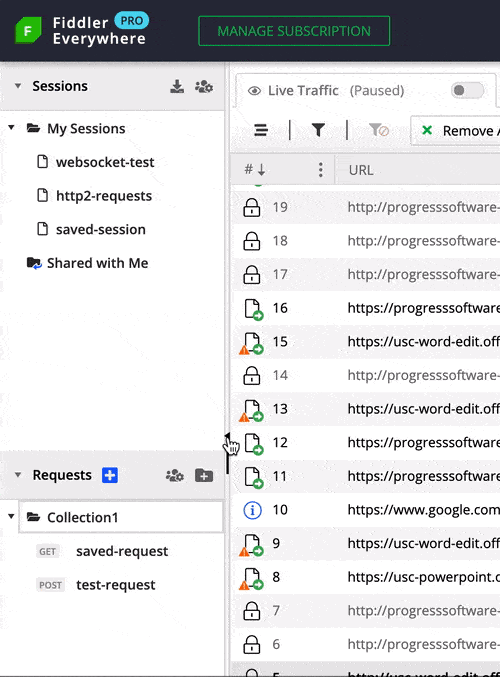Click the clear filters funnel icon
Viewport: 500px width, 677px height.
(379, 130)
